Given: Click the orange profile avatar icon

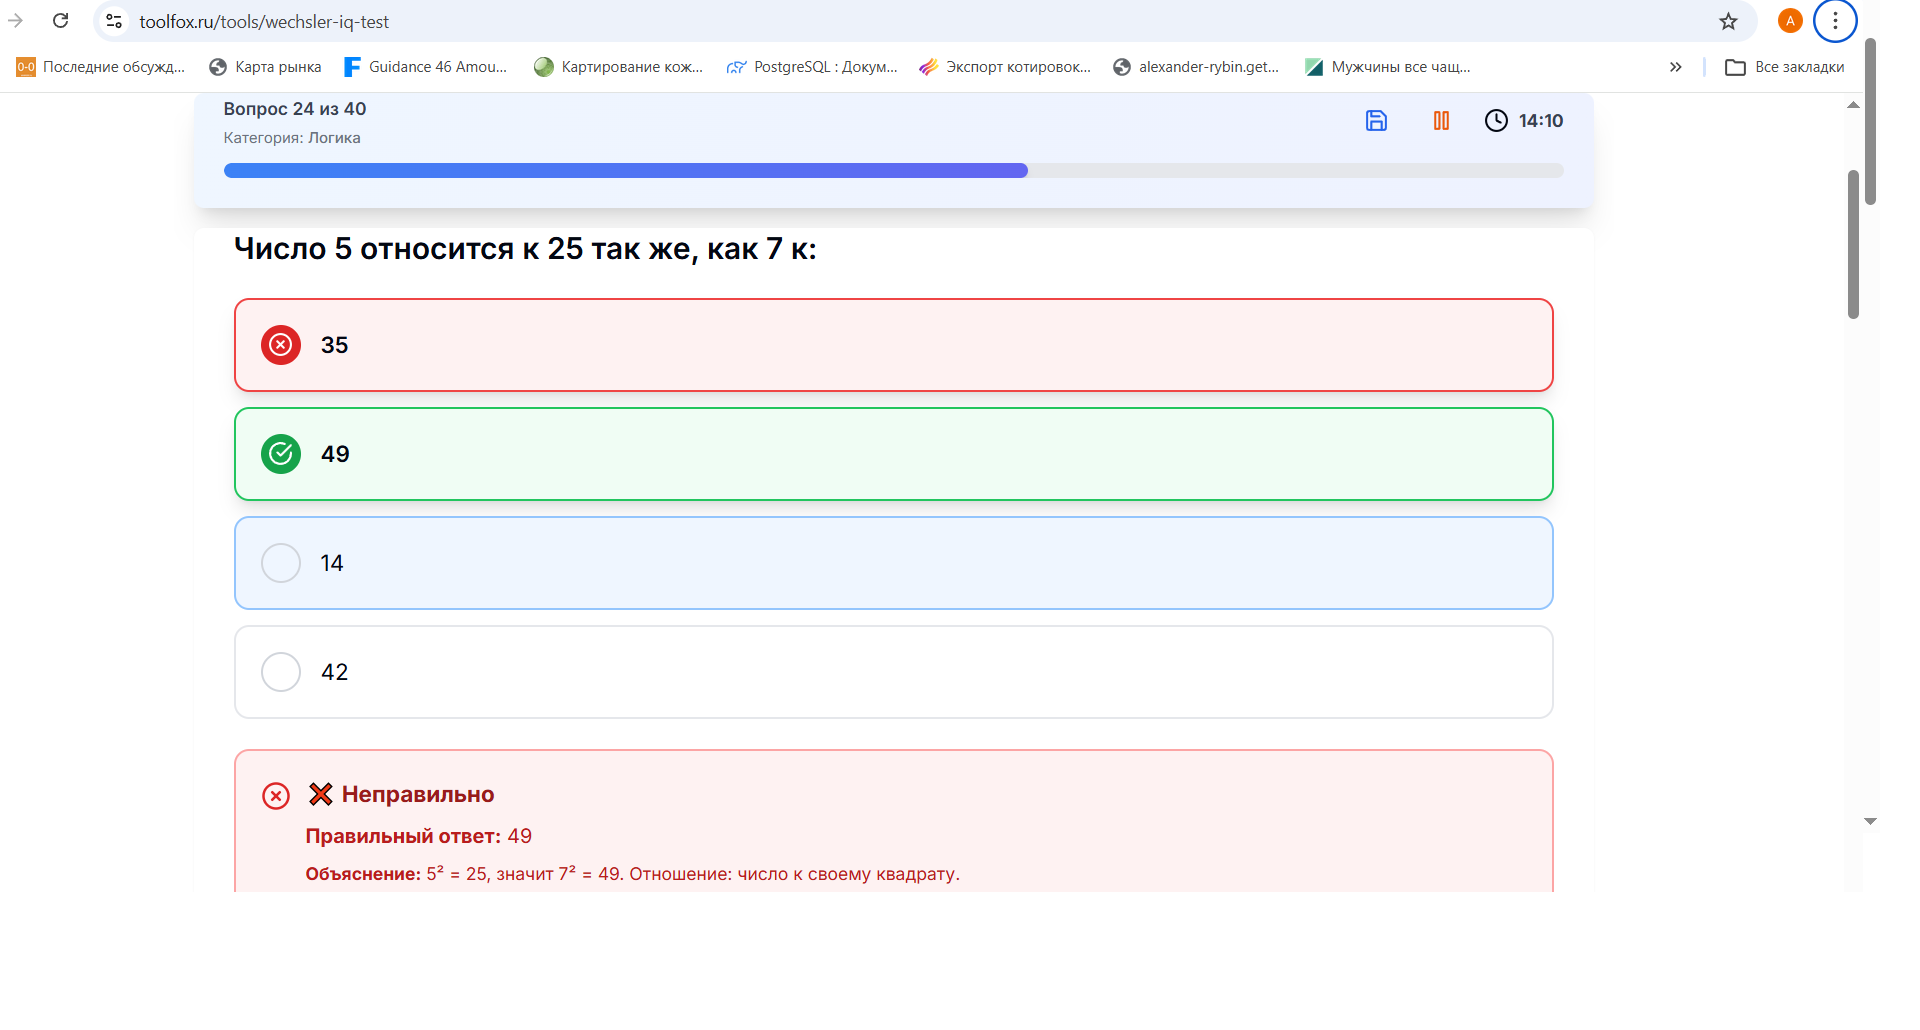Looking at the screenshot, I should click(x=1790, y=21).
